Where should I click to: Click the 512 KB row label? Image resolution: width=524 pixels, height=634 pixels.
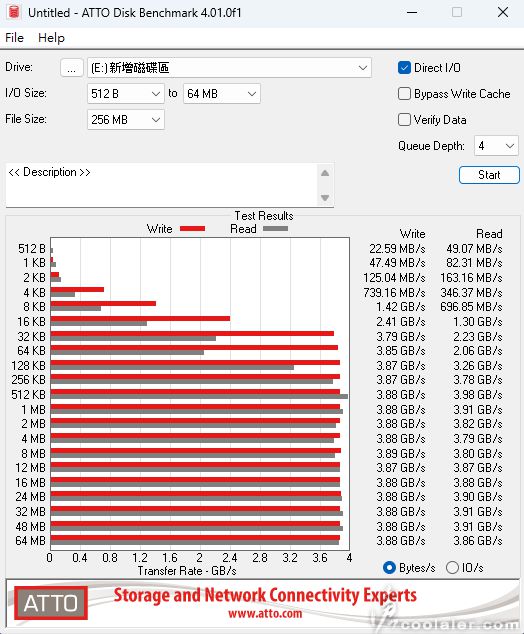[28, 395]
